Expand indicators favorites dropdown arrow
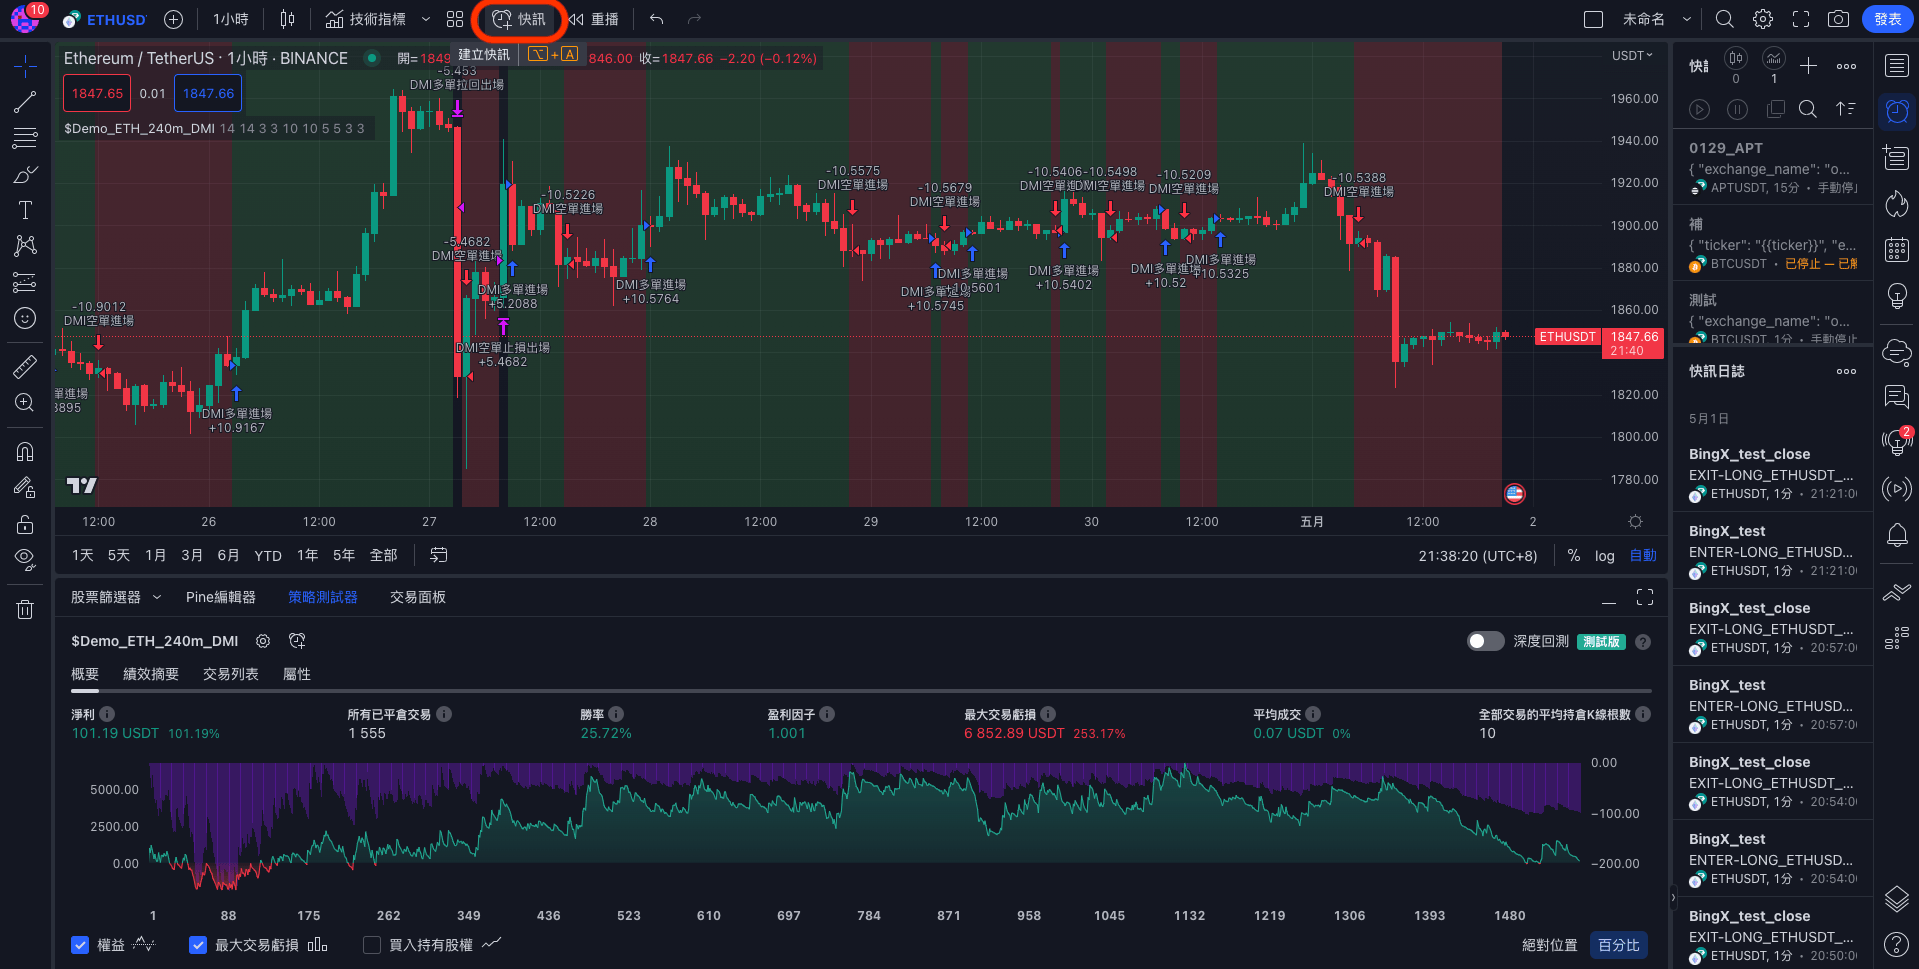1919x969 pixels. (426, 19)
